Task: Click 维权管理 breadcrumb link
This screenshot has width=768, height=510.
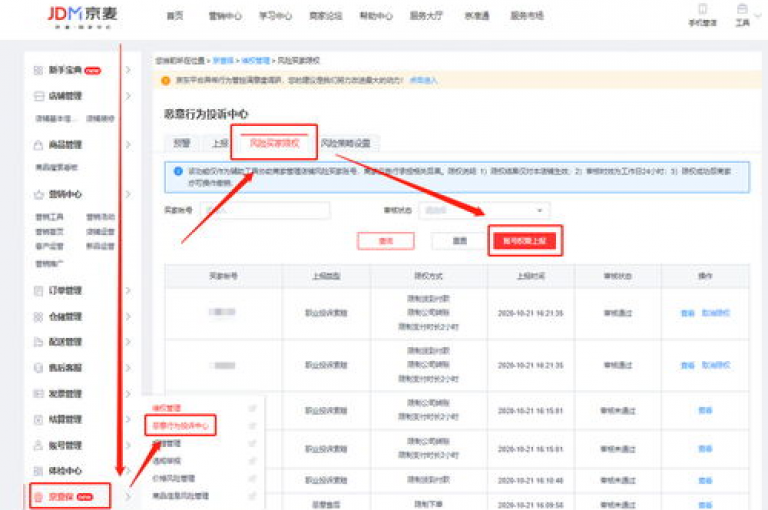Action: (256, 61)
